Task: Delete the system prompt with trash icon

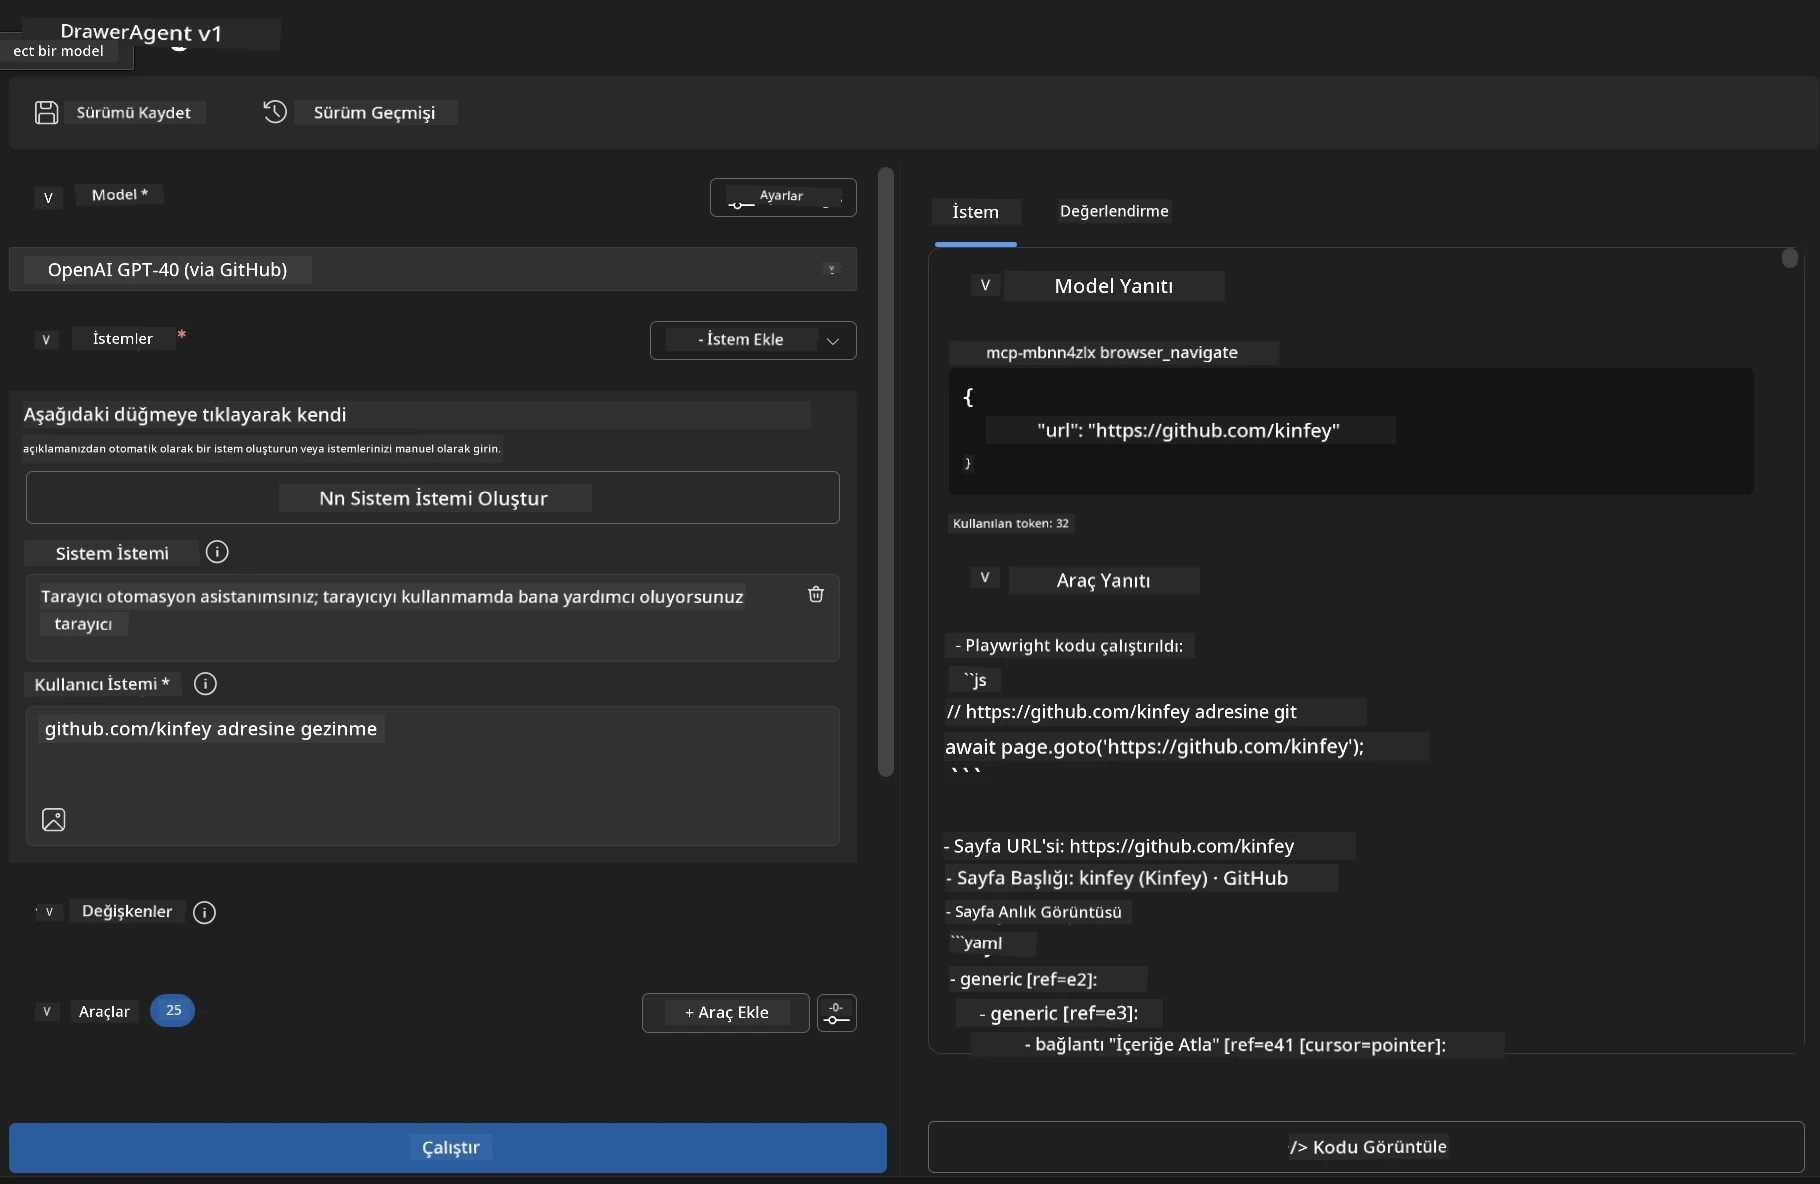Action: click(x=816, y=594)
